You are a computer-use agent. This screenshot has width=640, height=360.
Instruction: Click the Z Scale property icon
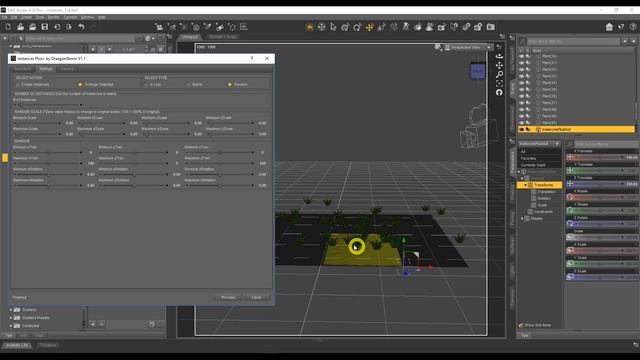(x=570, y=277)
